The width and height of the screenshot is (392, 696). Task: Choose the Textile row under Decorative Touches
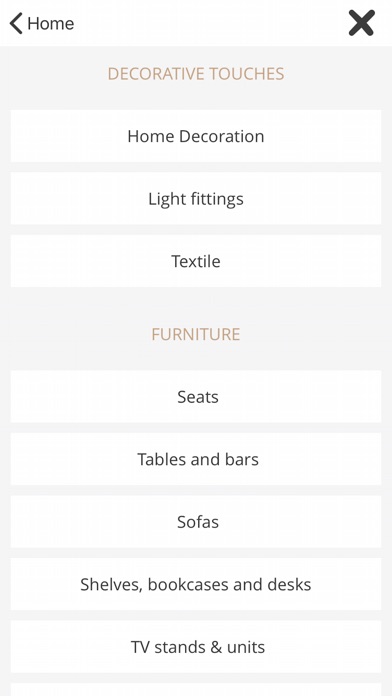(x=196, y=261)
